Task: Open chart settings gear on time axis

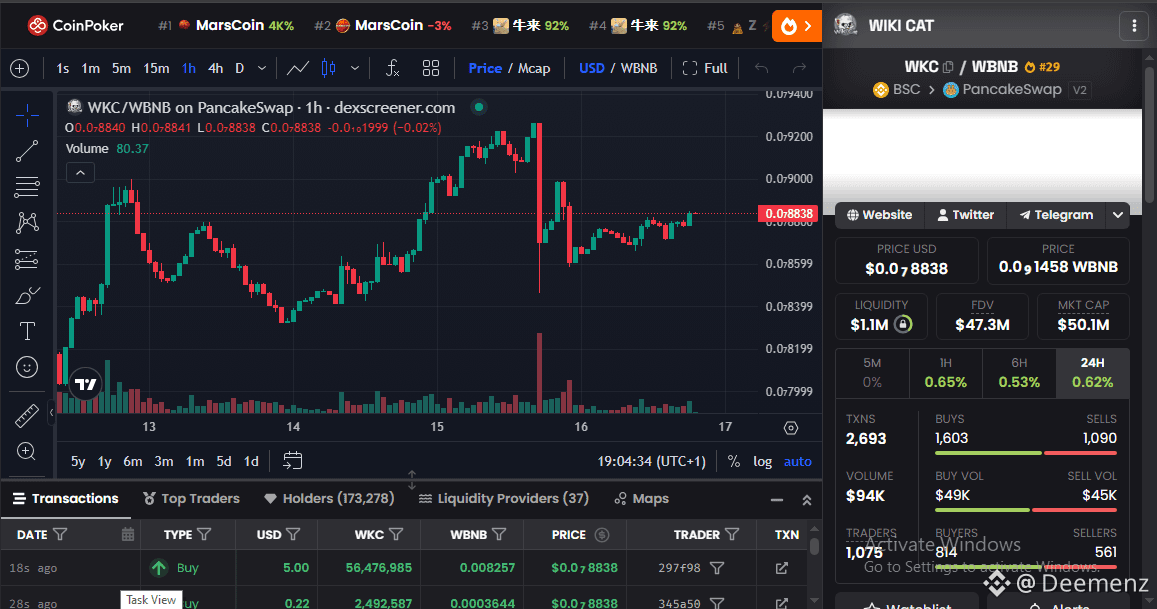Action: (791, 427)
